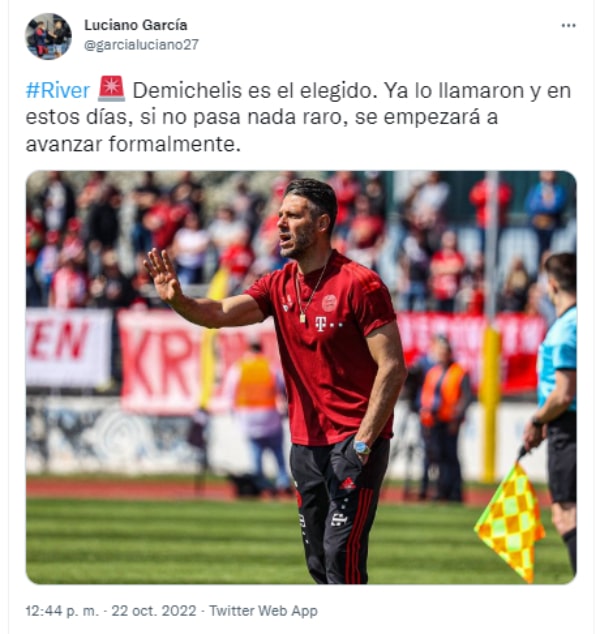Open the @garcialuciano27 handle link

click(142, 44)
